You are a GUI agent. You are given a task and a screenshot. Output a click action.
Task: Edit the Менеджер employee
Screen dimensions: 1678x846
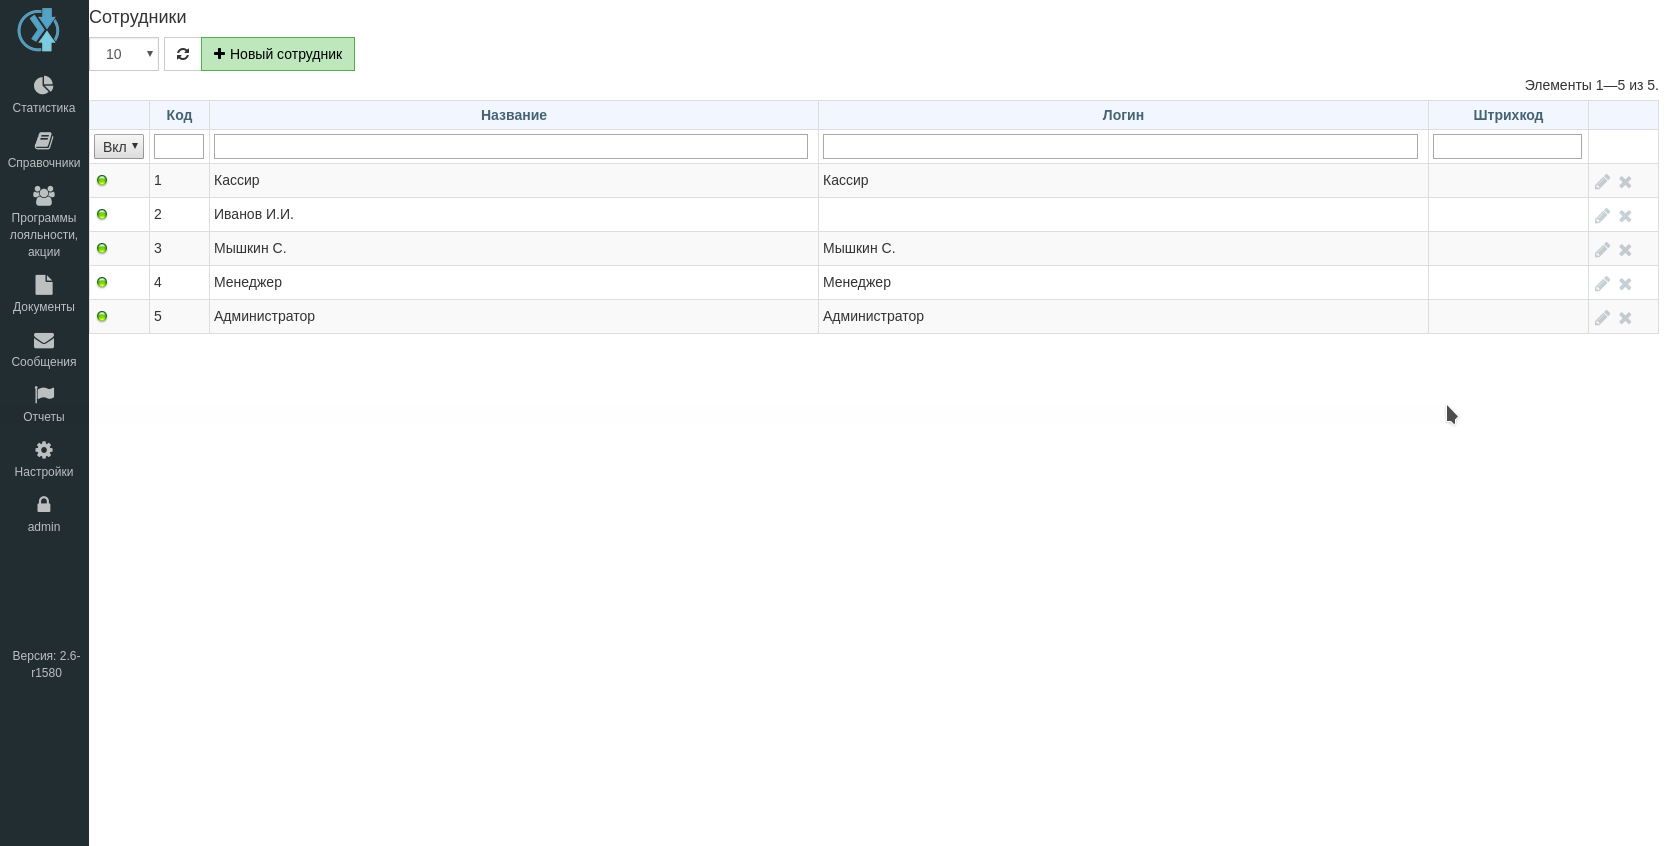(1602, 283)
